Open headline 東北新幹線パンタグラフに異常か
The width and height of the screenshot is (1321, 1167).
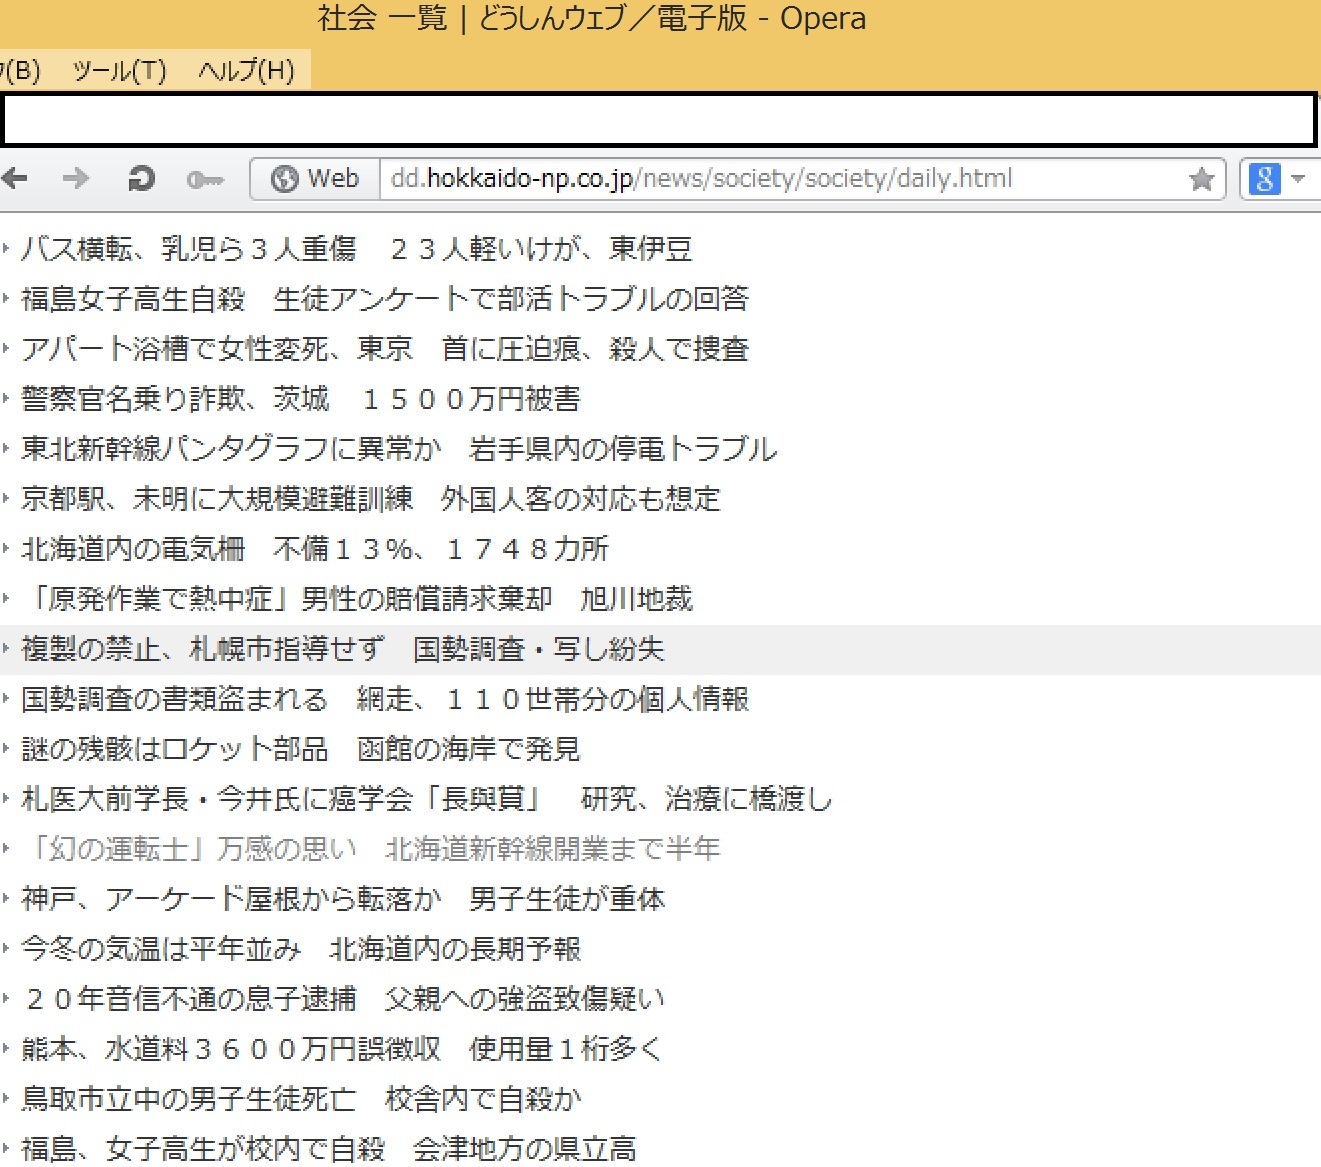[399, 449]
